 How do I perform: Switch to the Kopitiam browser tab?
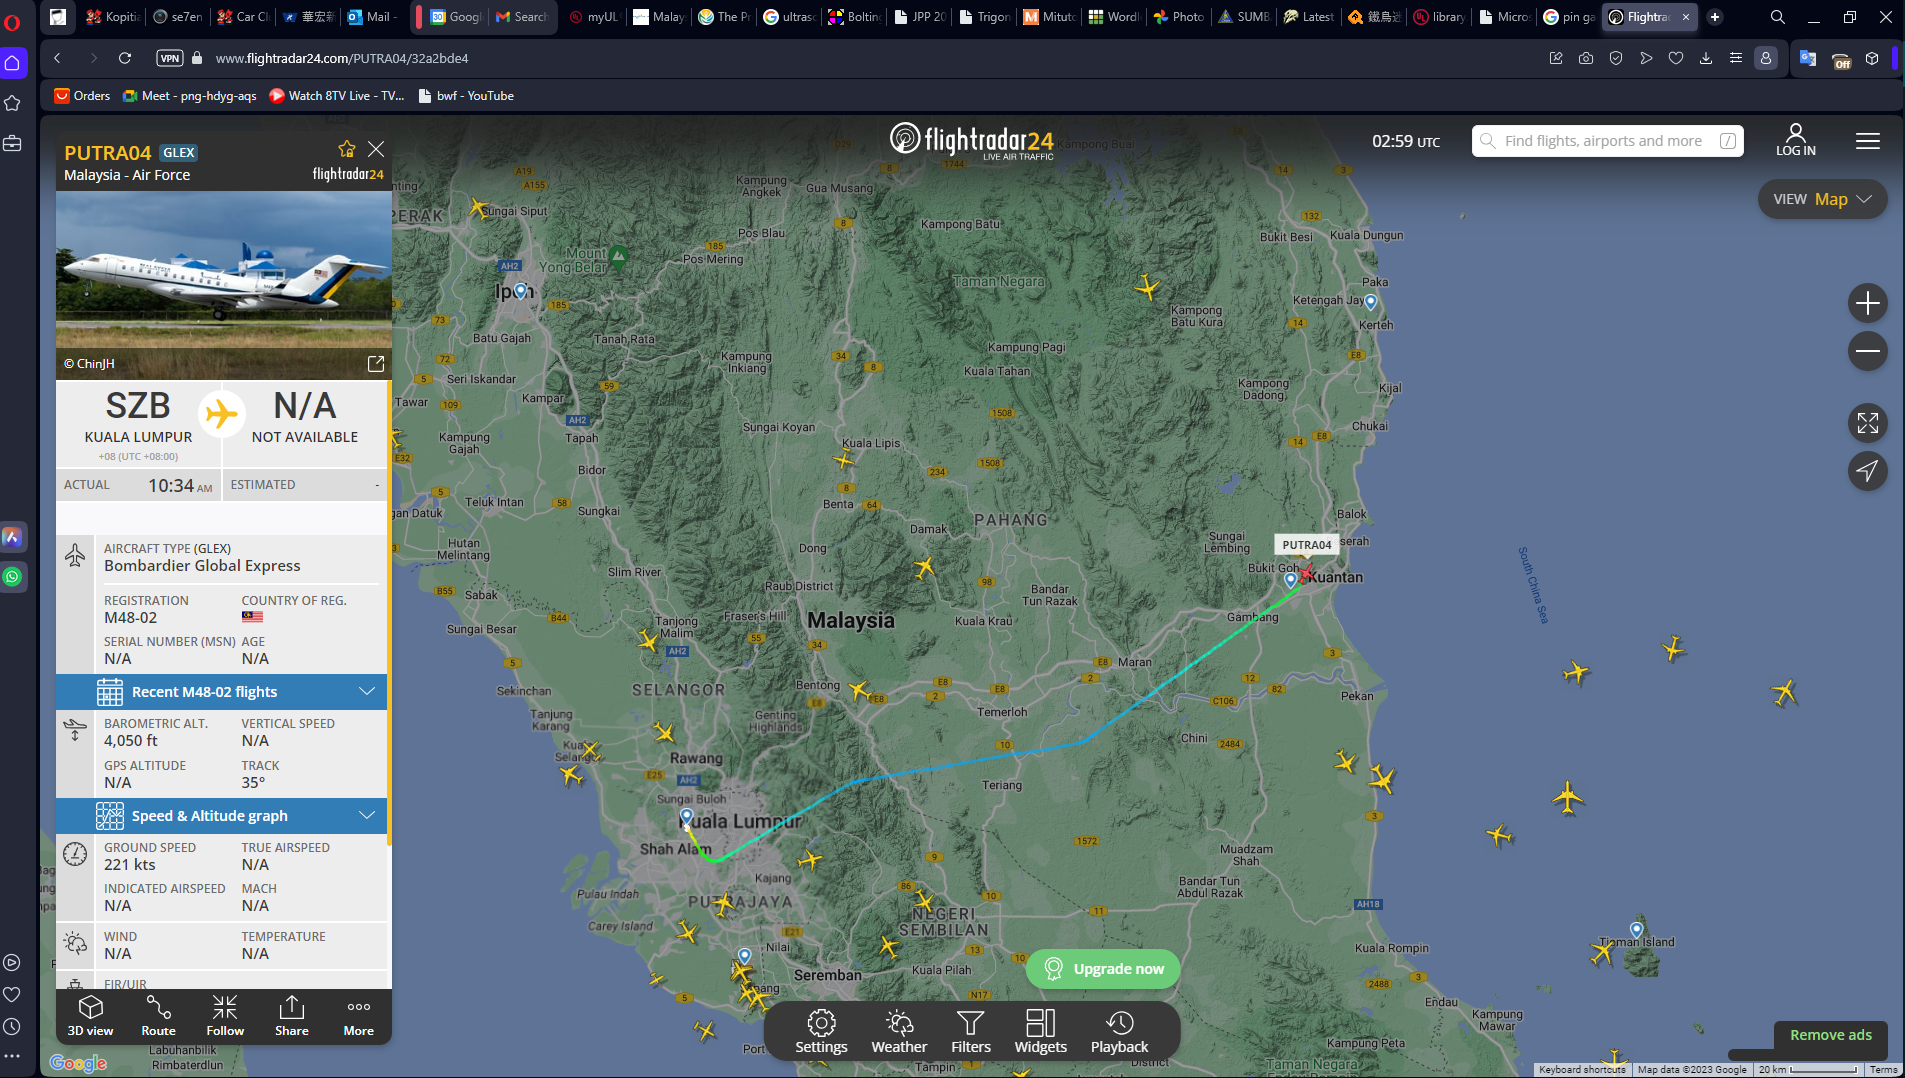[x=113, y=17]
